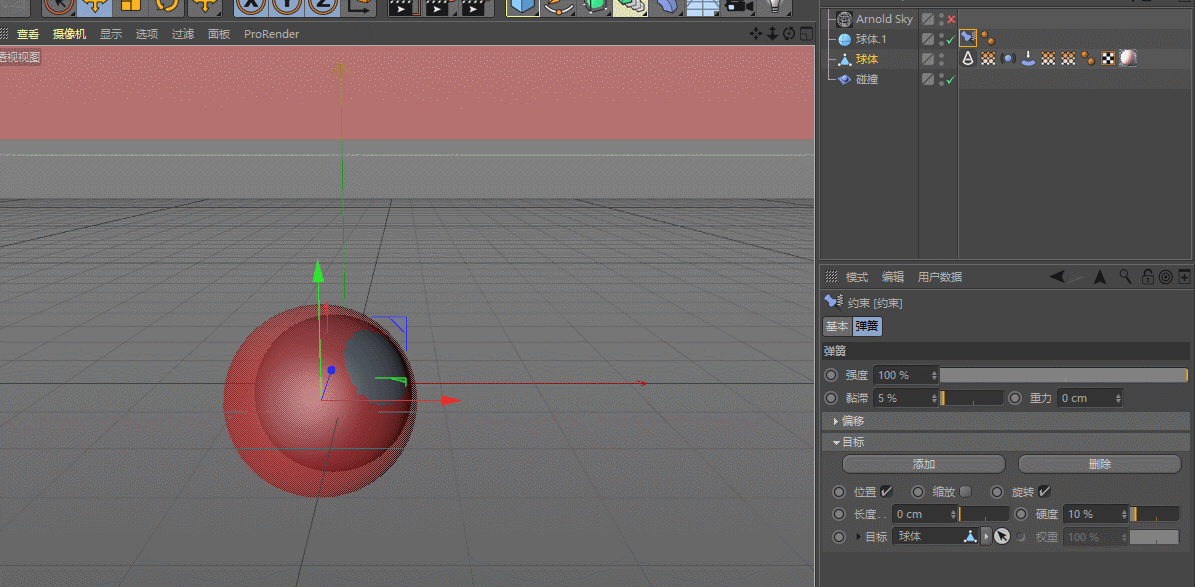
Task: Open the cloner array objects icon
Action: [x=630, y=6]
